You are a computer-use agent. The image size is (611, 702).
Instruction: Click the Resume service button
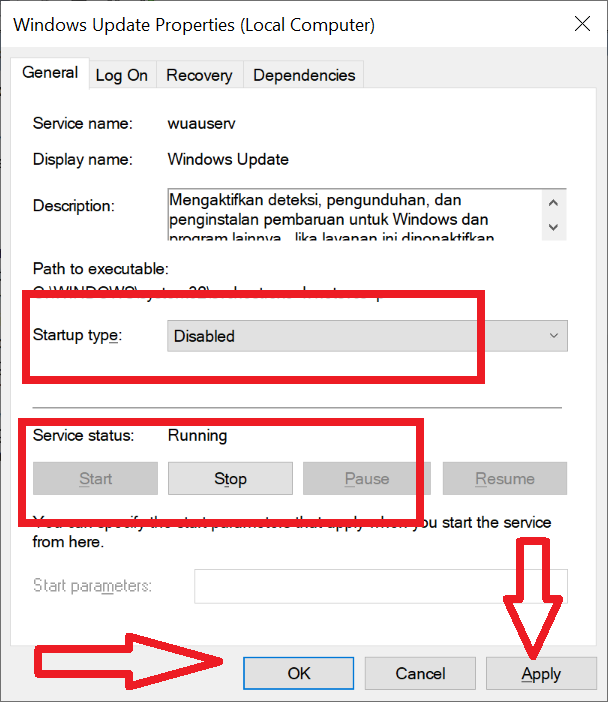505,479
